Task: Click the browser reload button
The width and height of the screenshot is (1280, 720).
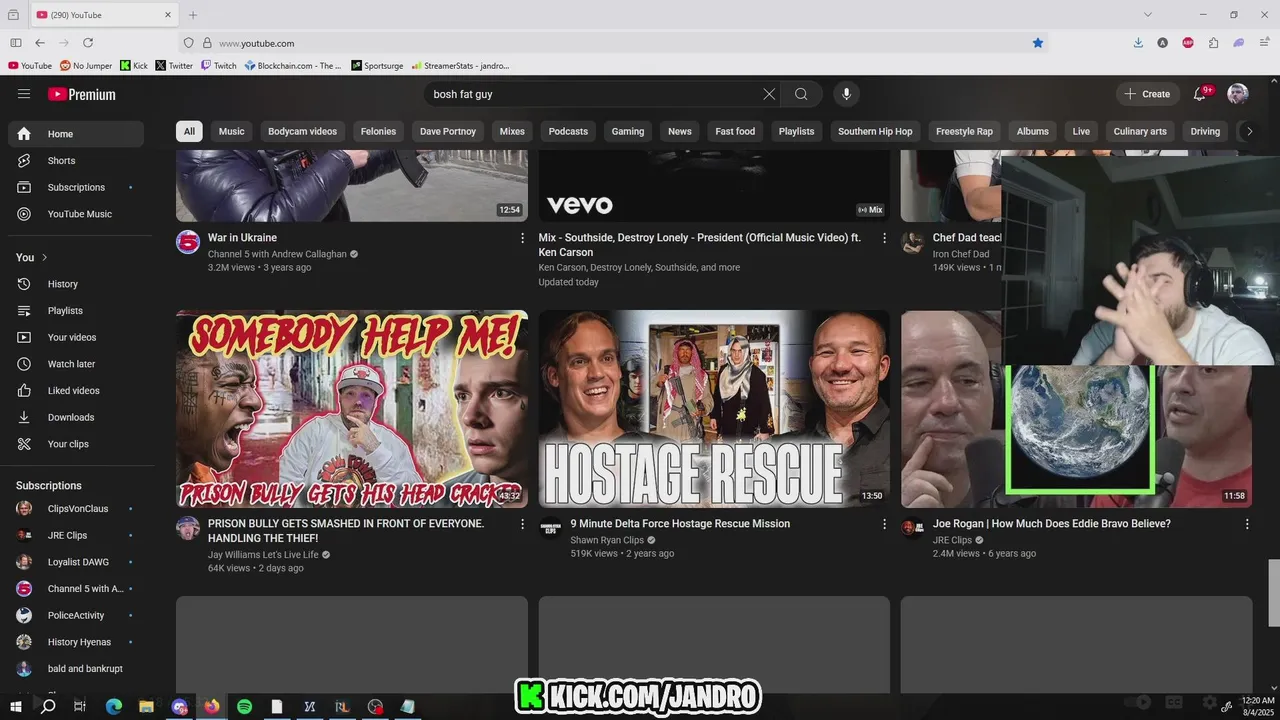Action: coord(88,43)
